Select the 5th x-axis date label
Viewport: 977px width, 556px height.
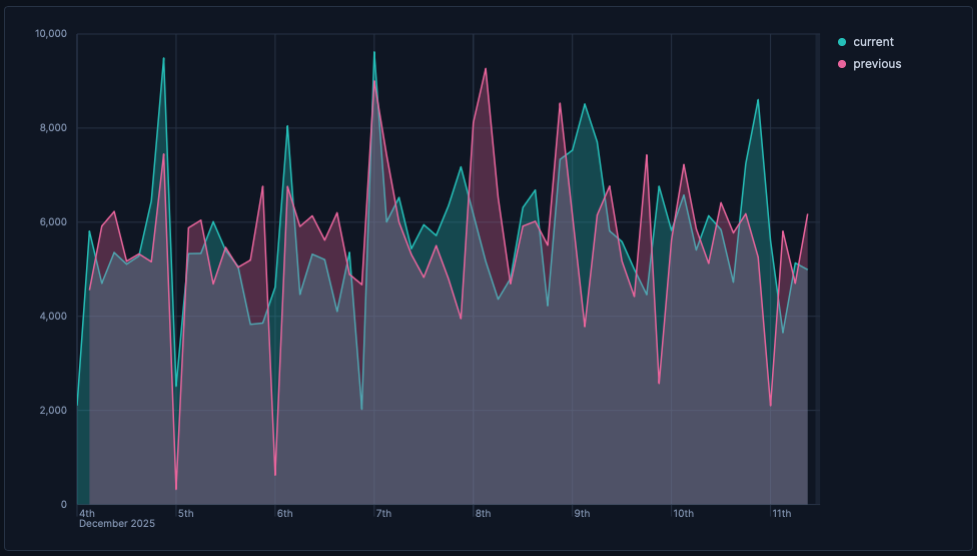[186, 514]
